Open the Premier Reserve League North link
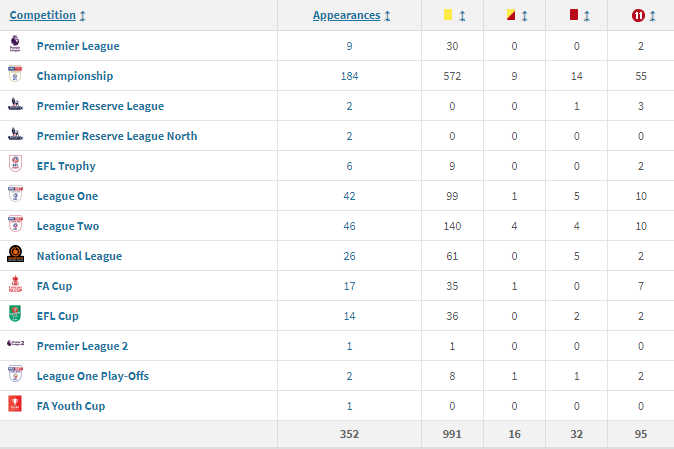 pos(116,136)
